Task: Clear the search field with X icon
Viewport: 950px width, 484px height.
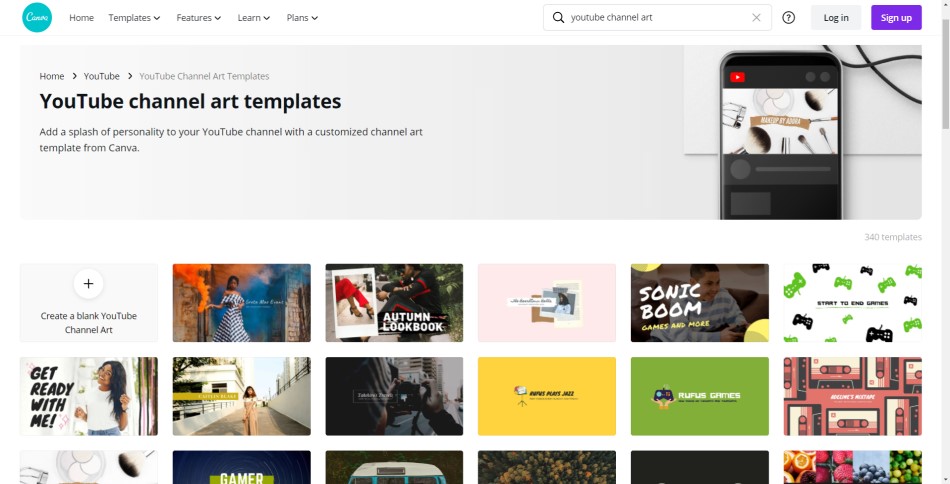Action: 756,18
